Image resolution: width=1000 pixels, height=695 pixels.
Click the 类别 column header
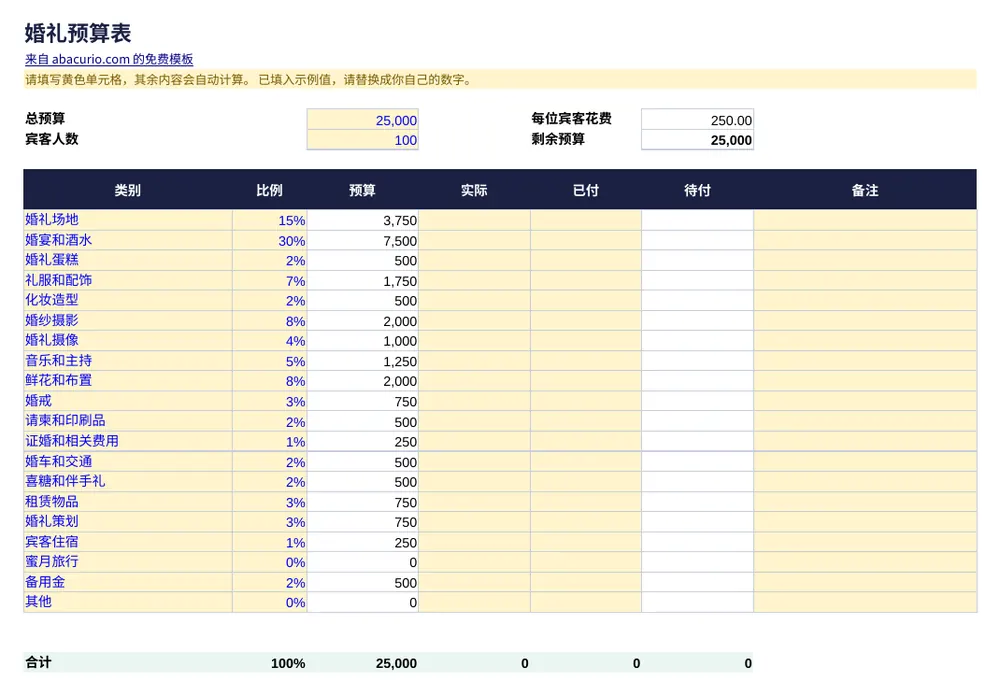pyautogui.click(x=128, y=190)
